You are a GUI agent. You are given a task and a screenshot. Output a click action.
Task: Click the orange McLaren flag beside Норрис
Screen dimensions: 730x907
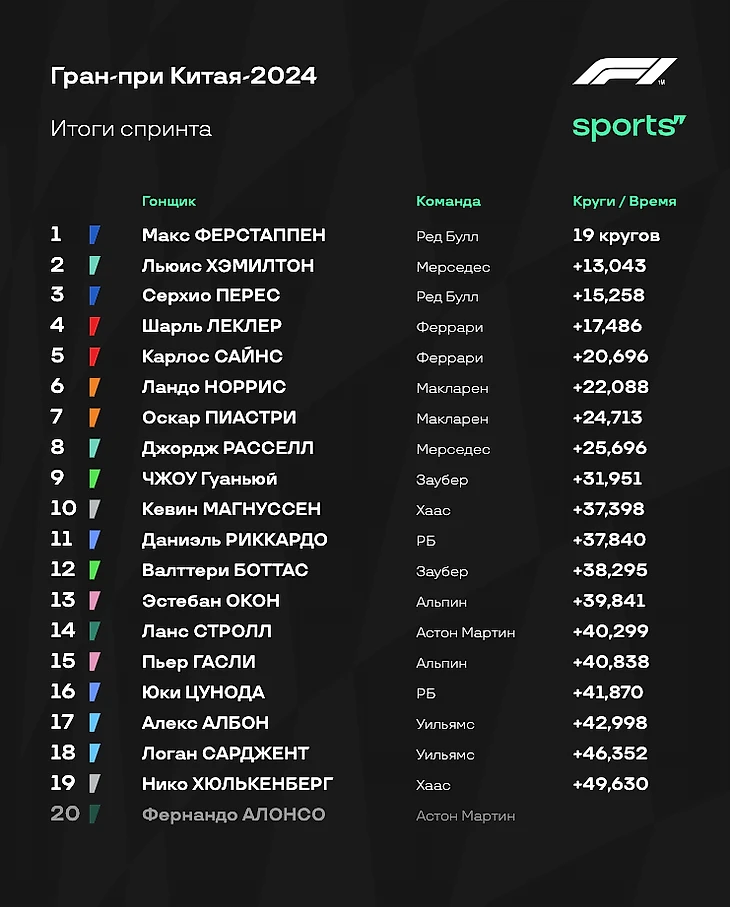click(x=94, y=387)
